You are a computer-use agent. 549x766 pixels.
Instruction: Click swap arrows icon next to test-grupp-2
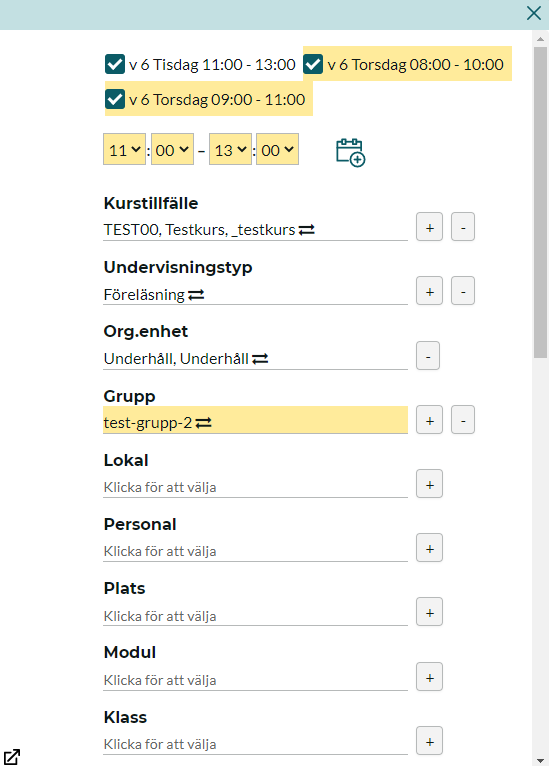(x=204, y=423)
